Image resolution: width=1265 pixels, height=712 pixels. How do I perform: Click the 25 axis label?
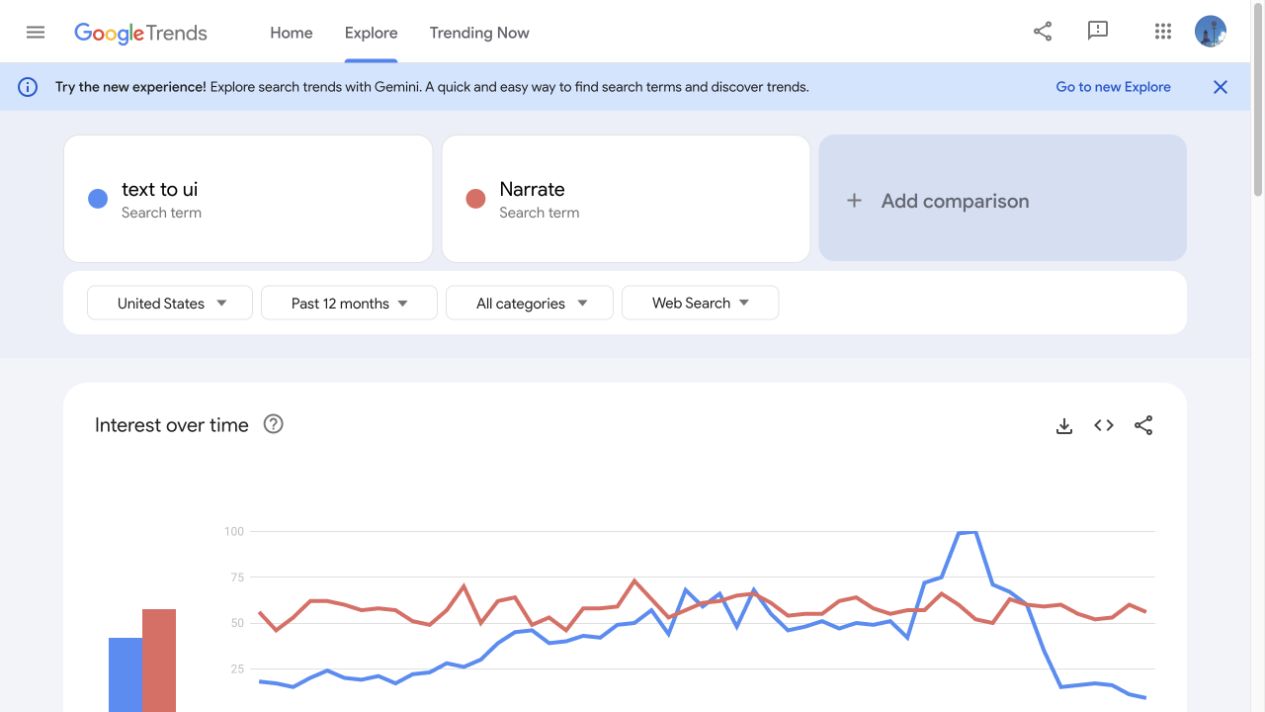pos(237,669)
